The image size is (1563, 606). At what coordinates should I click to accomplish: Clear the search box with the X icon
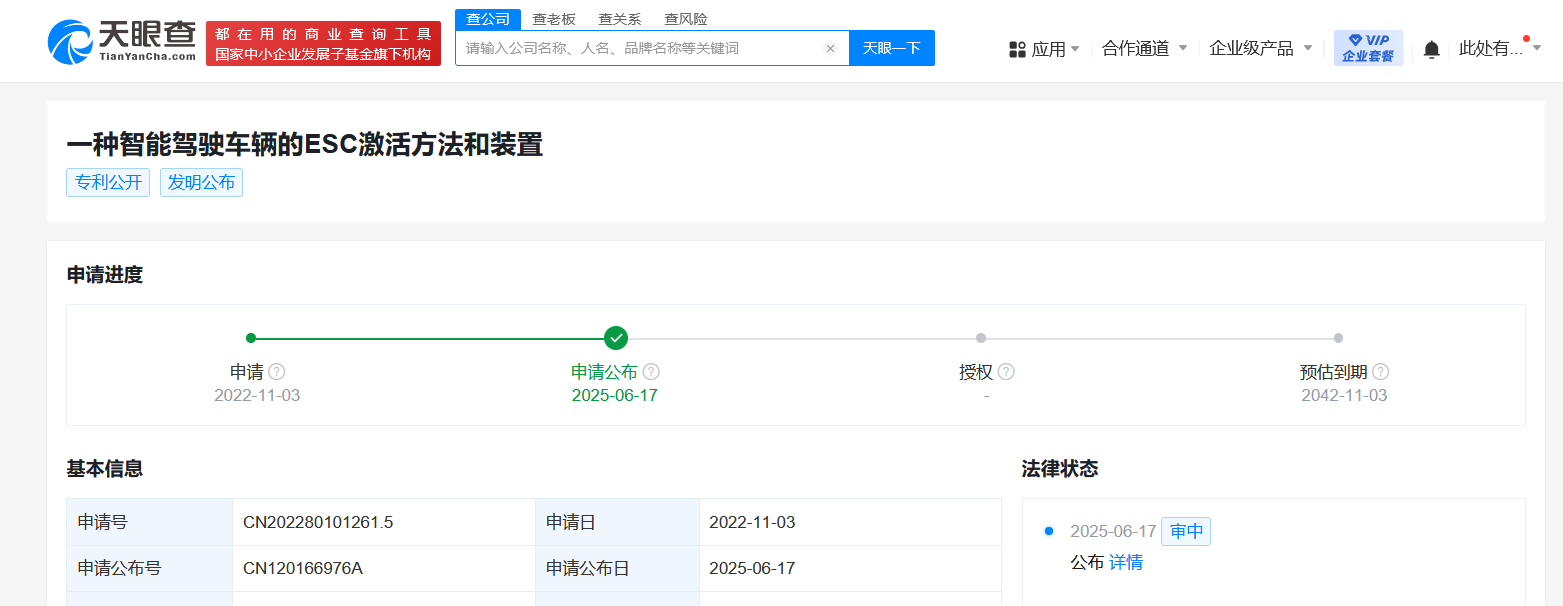[830, 48]
